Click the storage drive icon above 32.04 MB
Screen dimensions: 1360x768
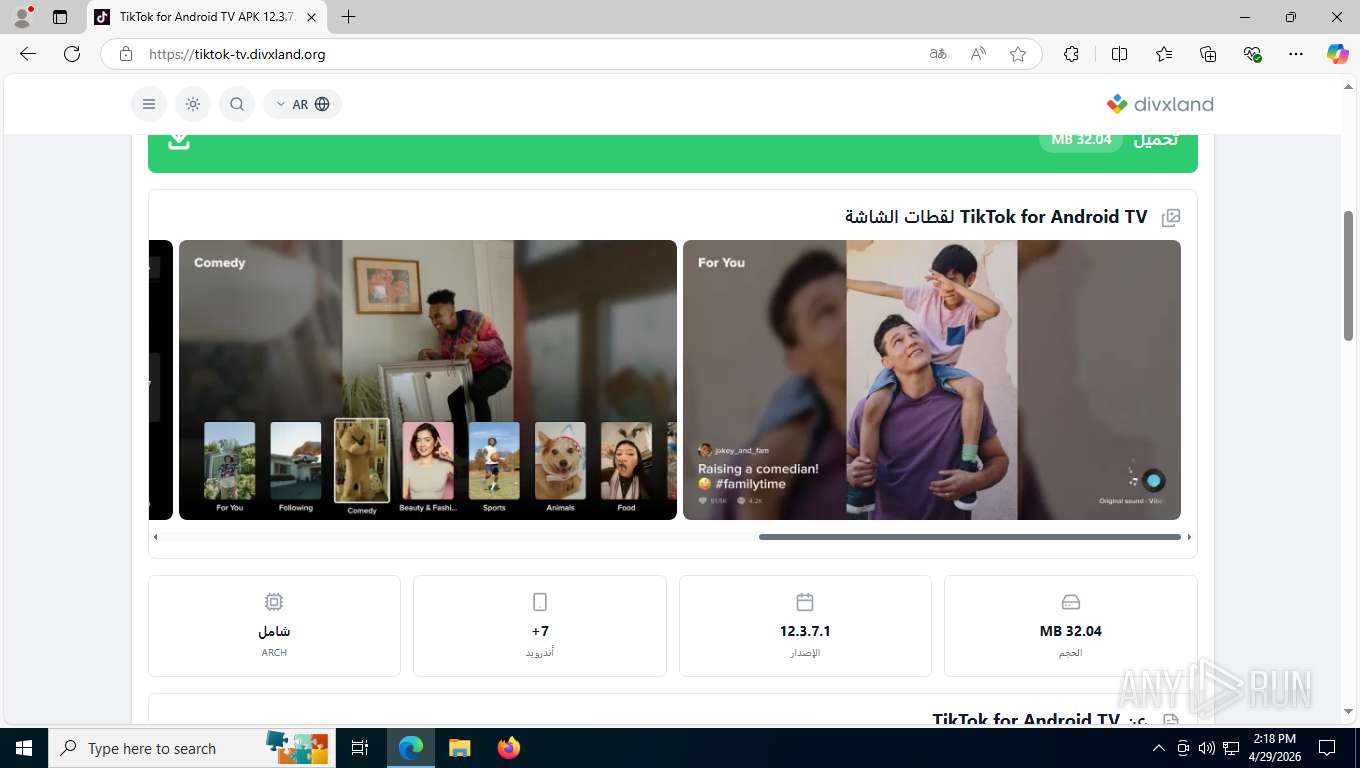tap(1071, 602)
